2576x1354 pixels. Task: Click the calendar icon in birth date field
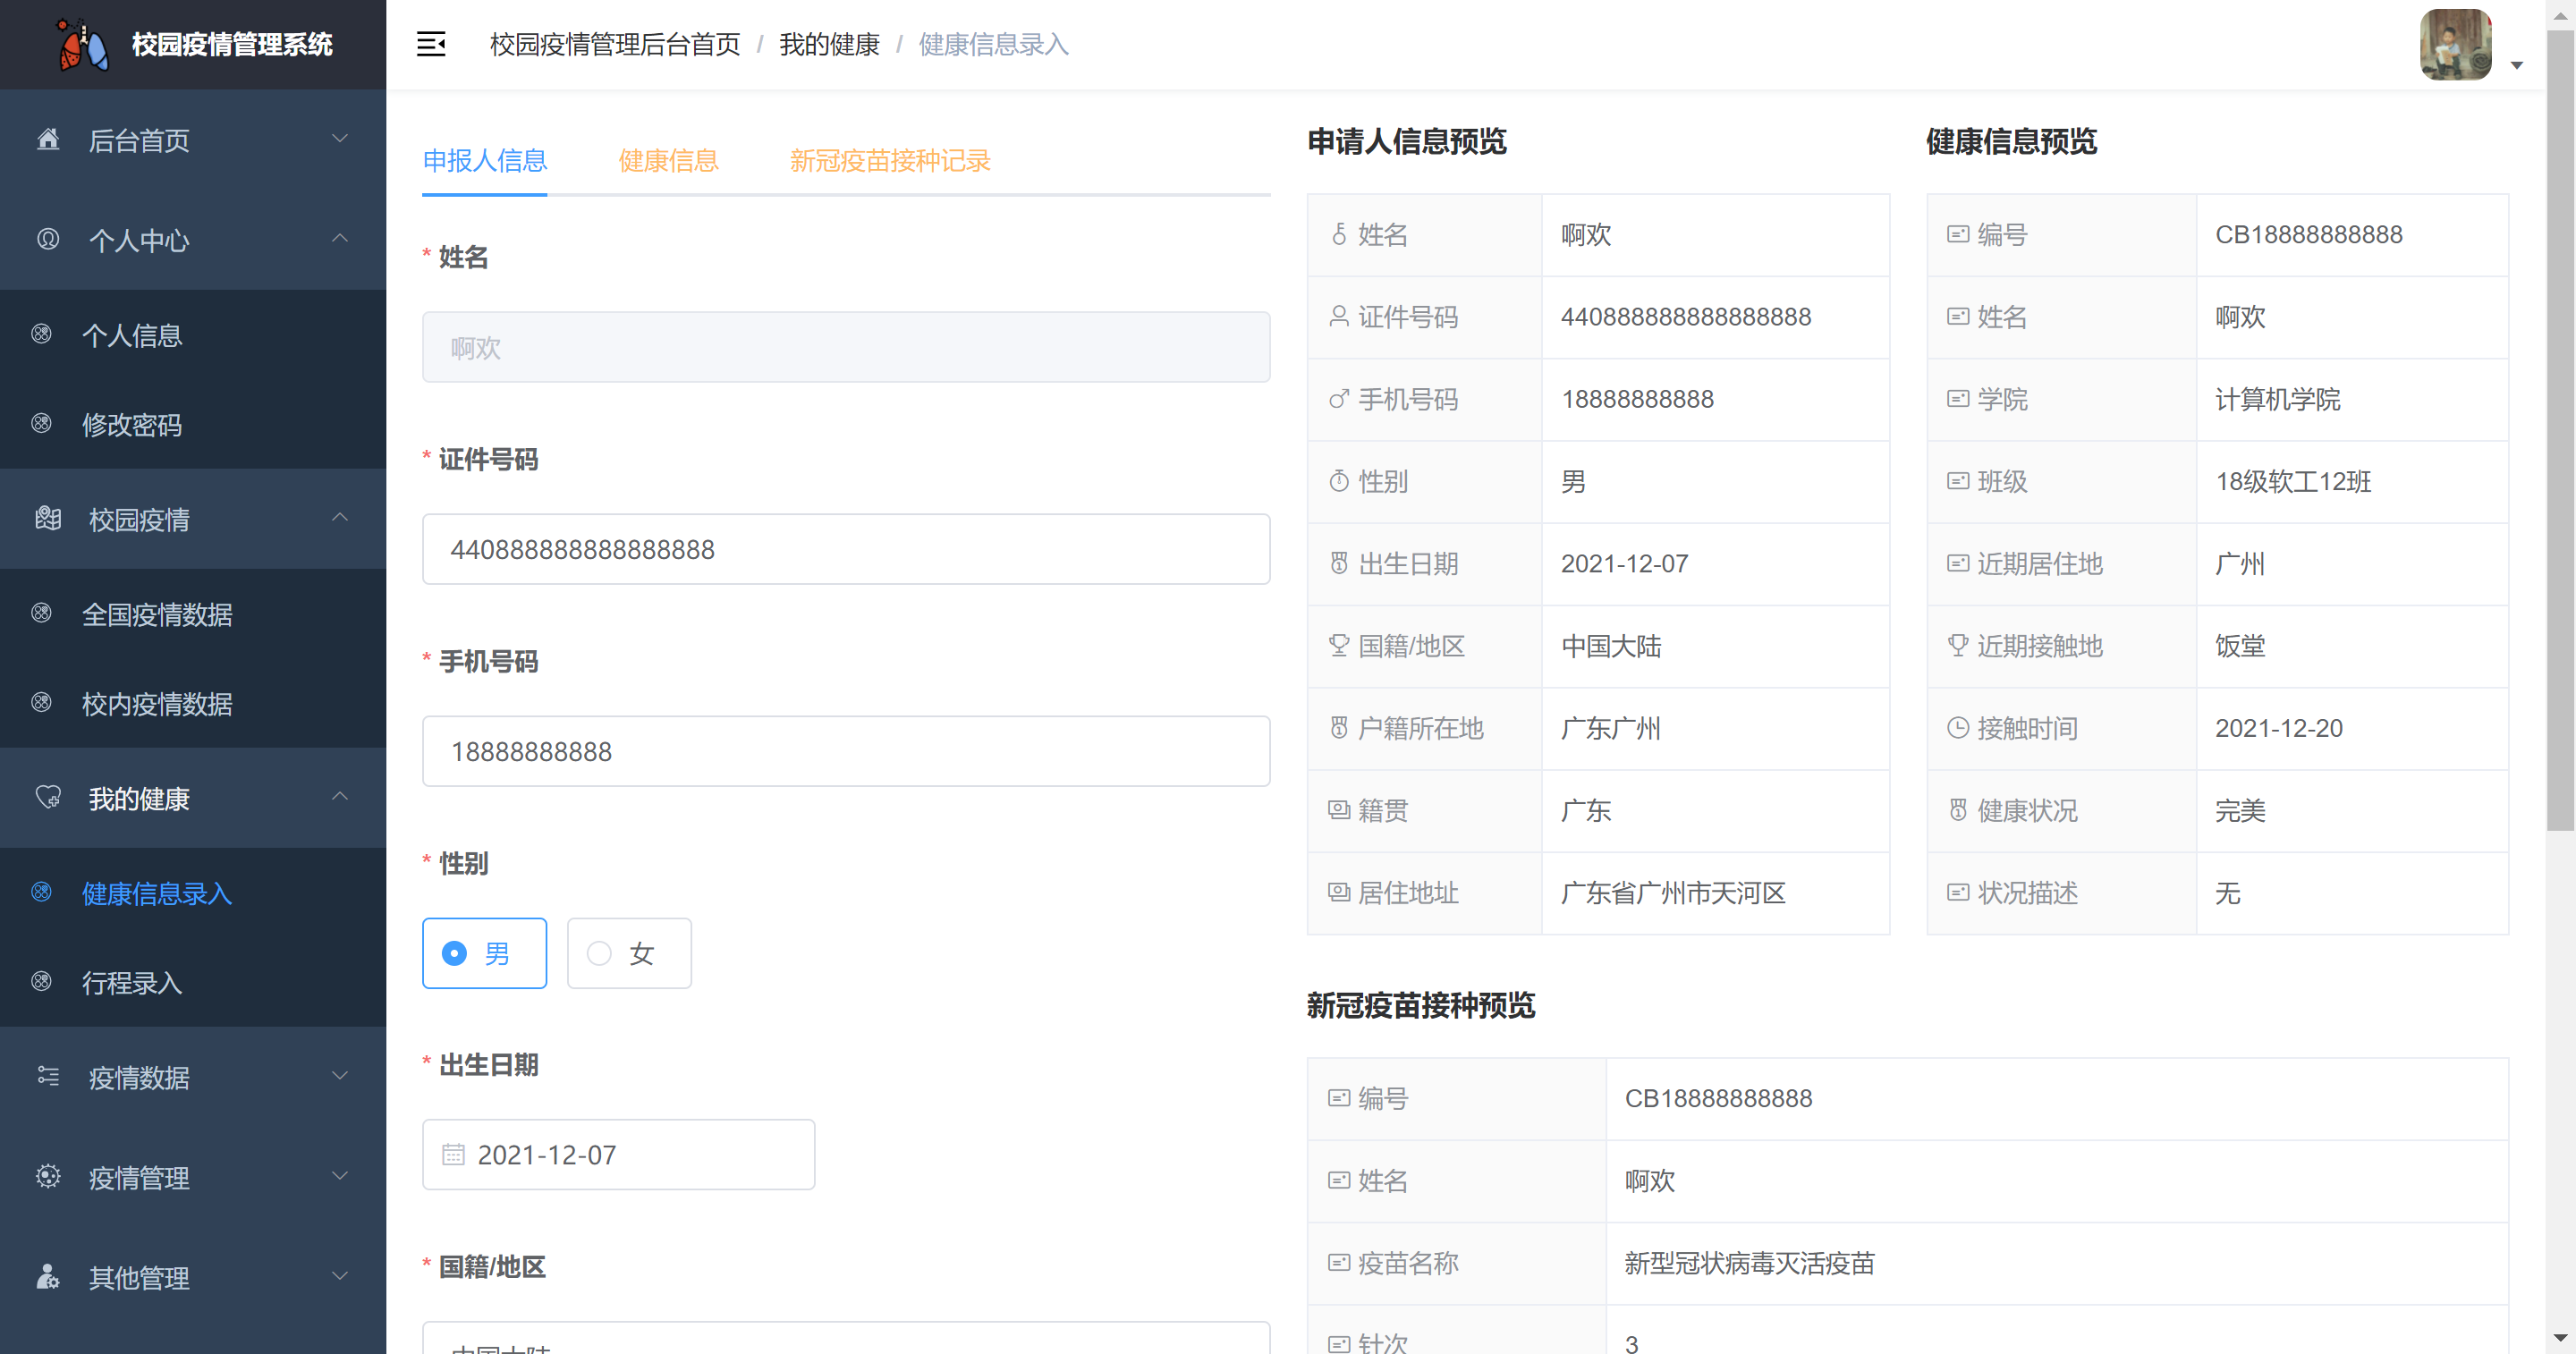click(x=453, y=1154)
